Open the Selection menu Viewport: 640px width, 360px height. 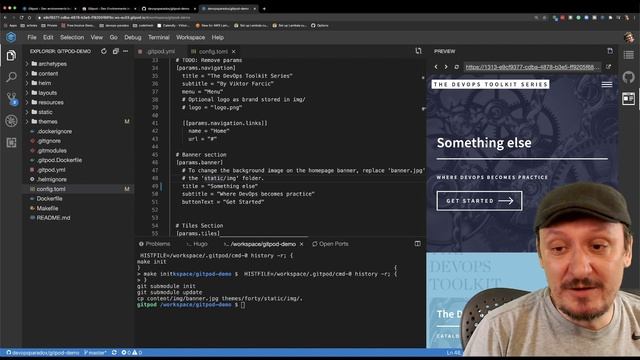(x=72, y=37)
